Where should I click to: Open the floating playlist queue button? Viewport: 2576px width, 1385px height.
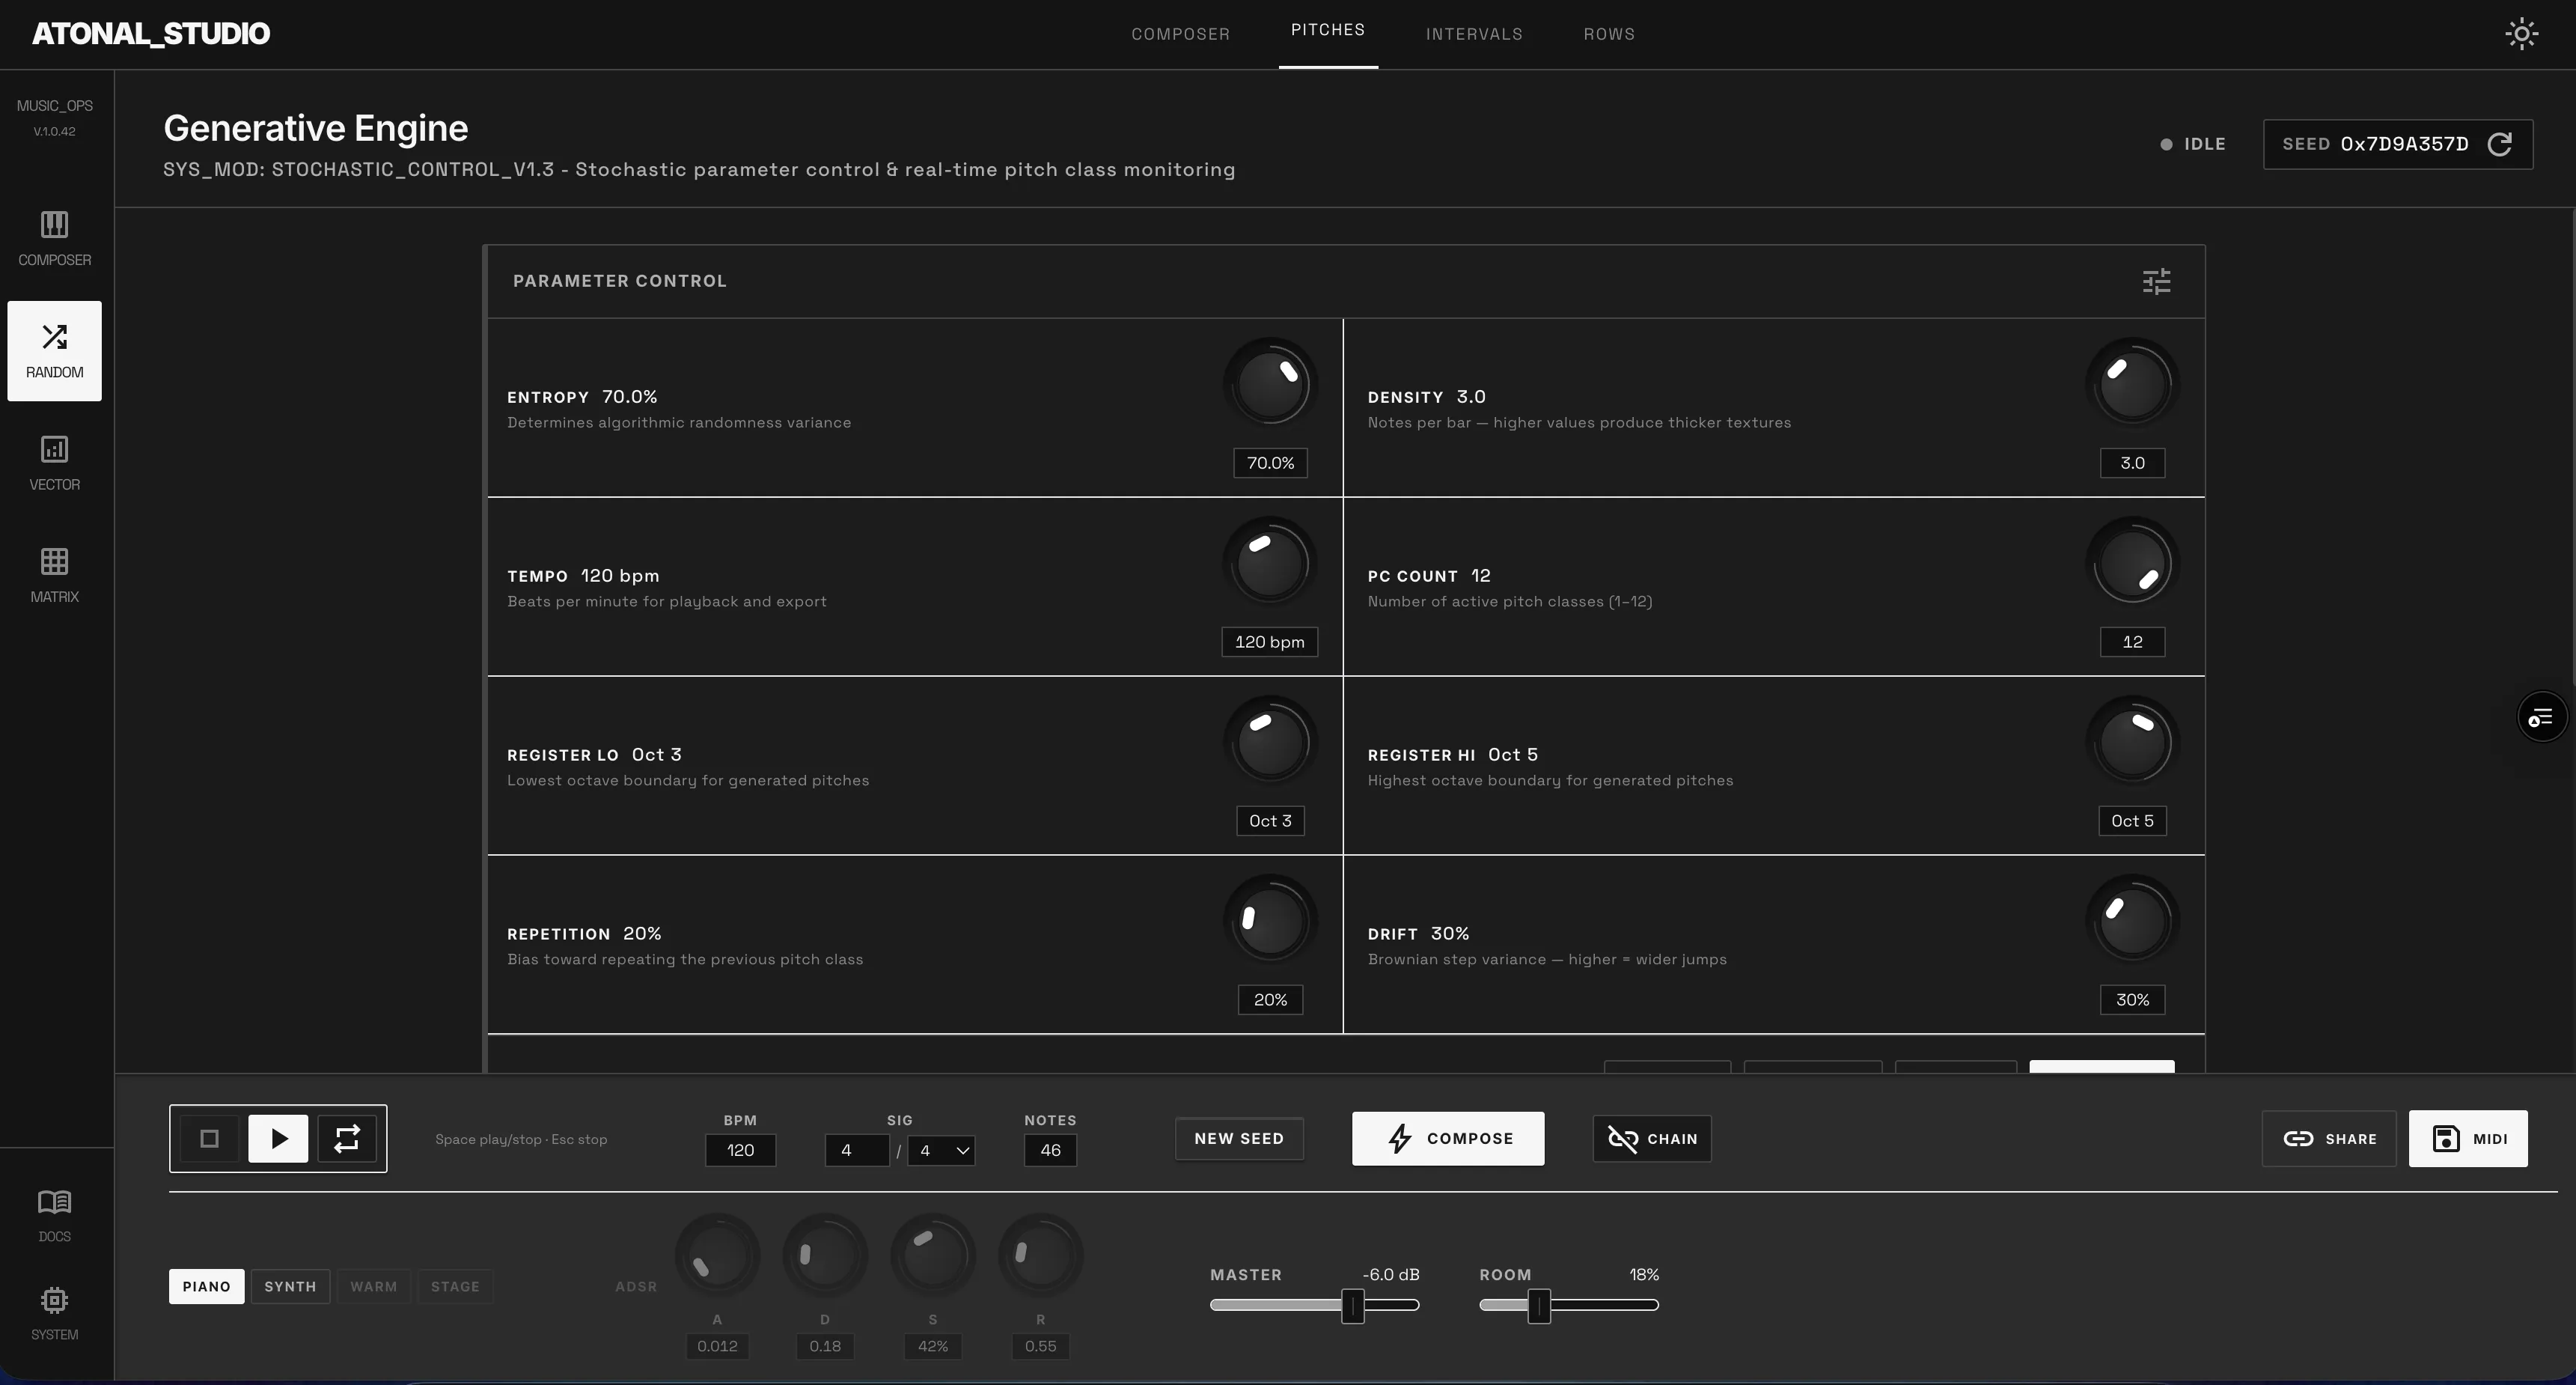point(2541,717)
